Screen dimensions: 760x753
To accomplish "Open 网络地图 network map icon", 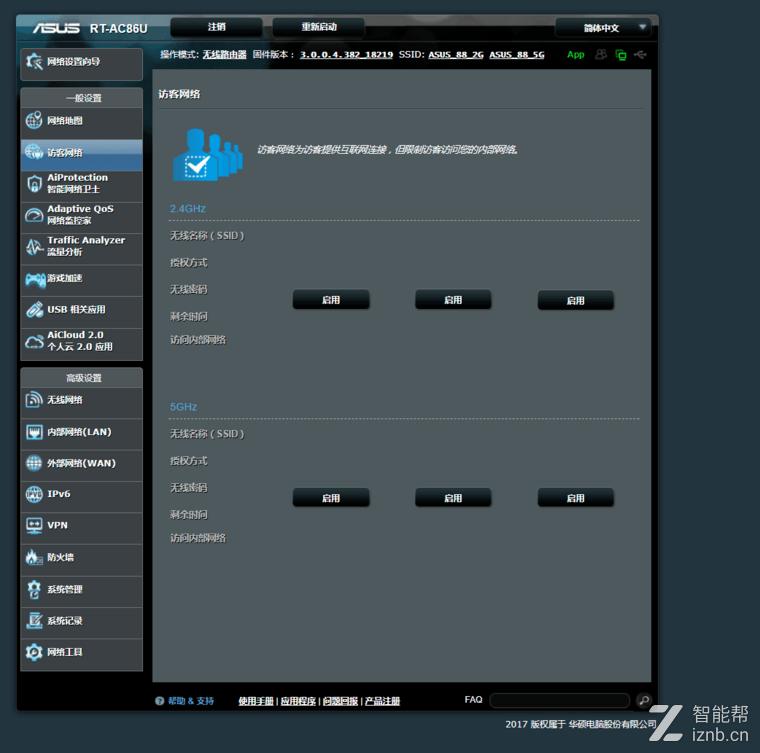I will [34, 120].
